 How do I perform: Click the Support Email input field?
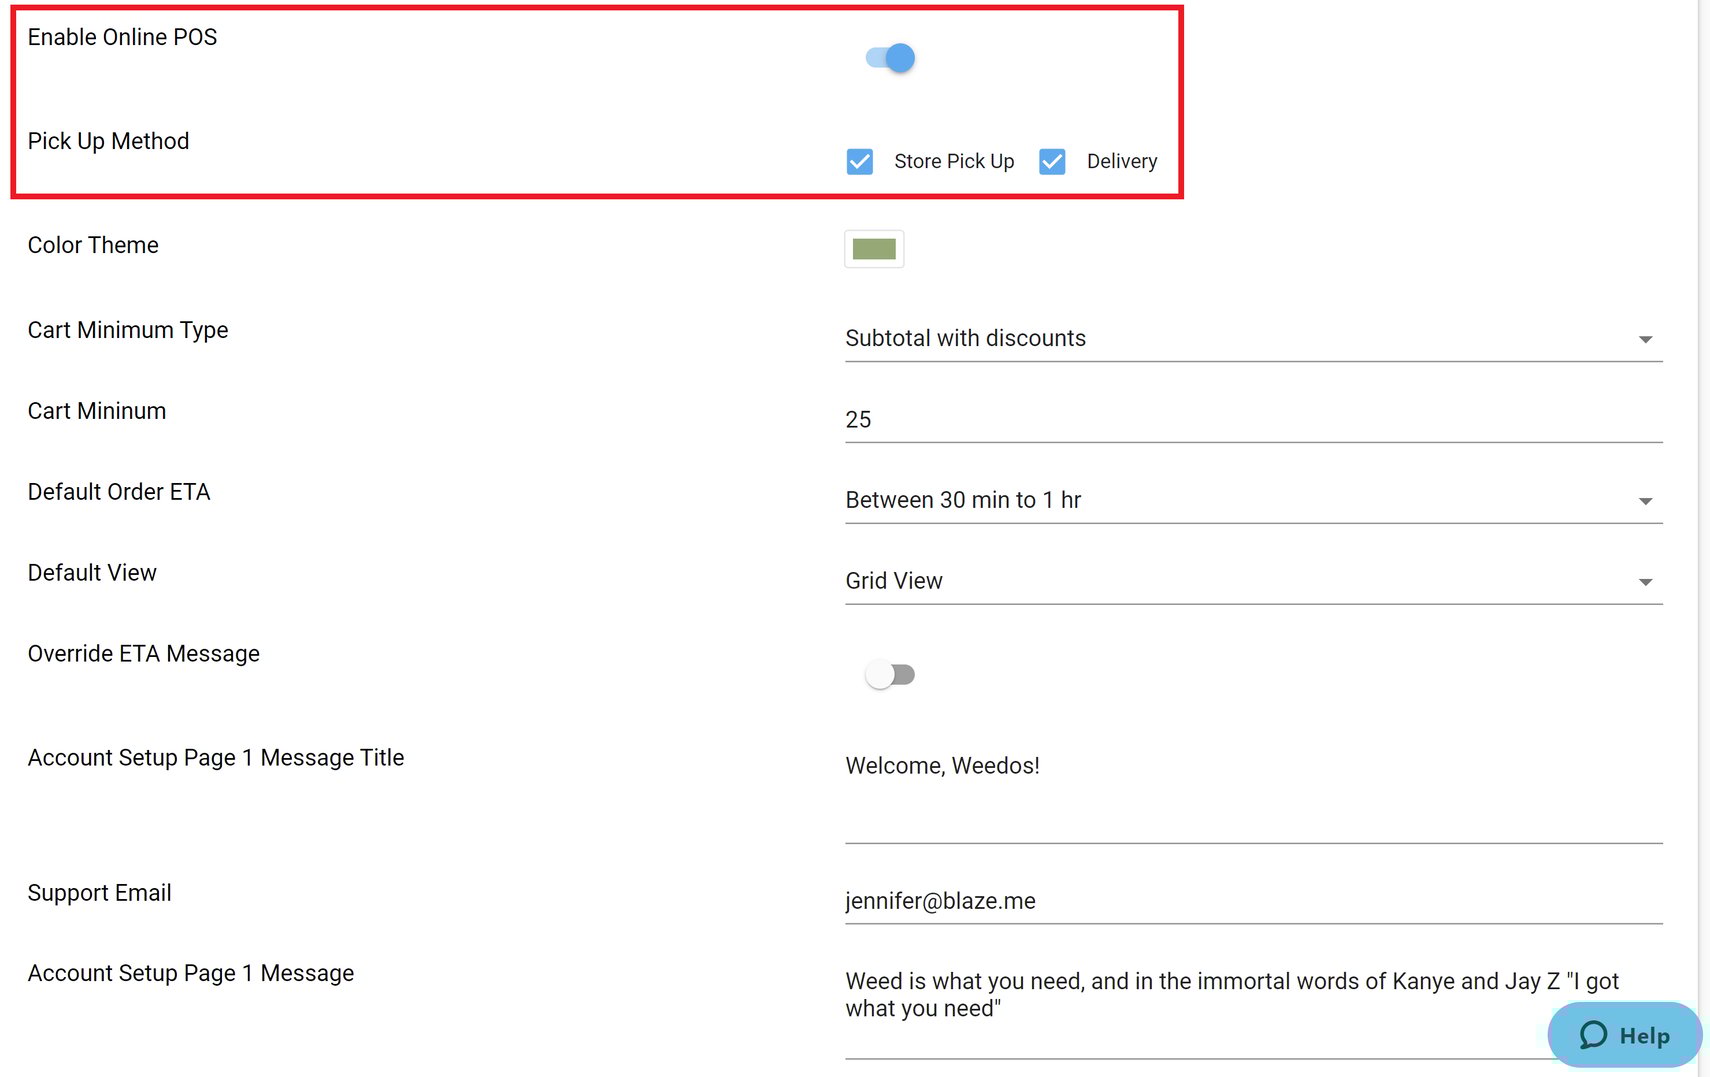1252,901
